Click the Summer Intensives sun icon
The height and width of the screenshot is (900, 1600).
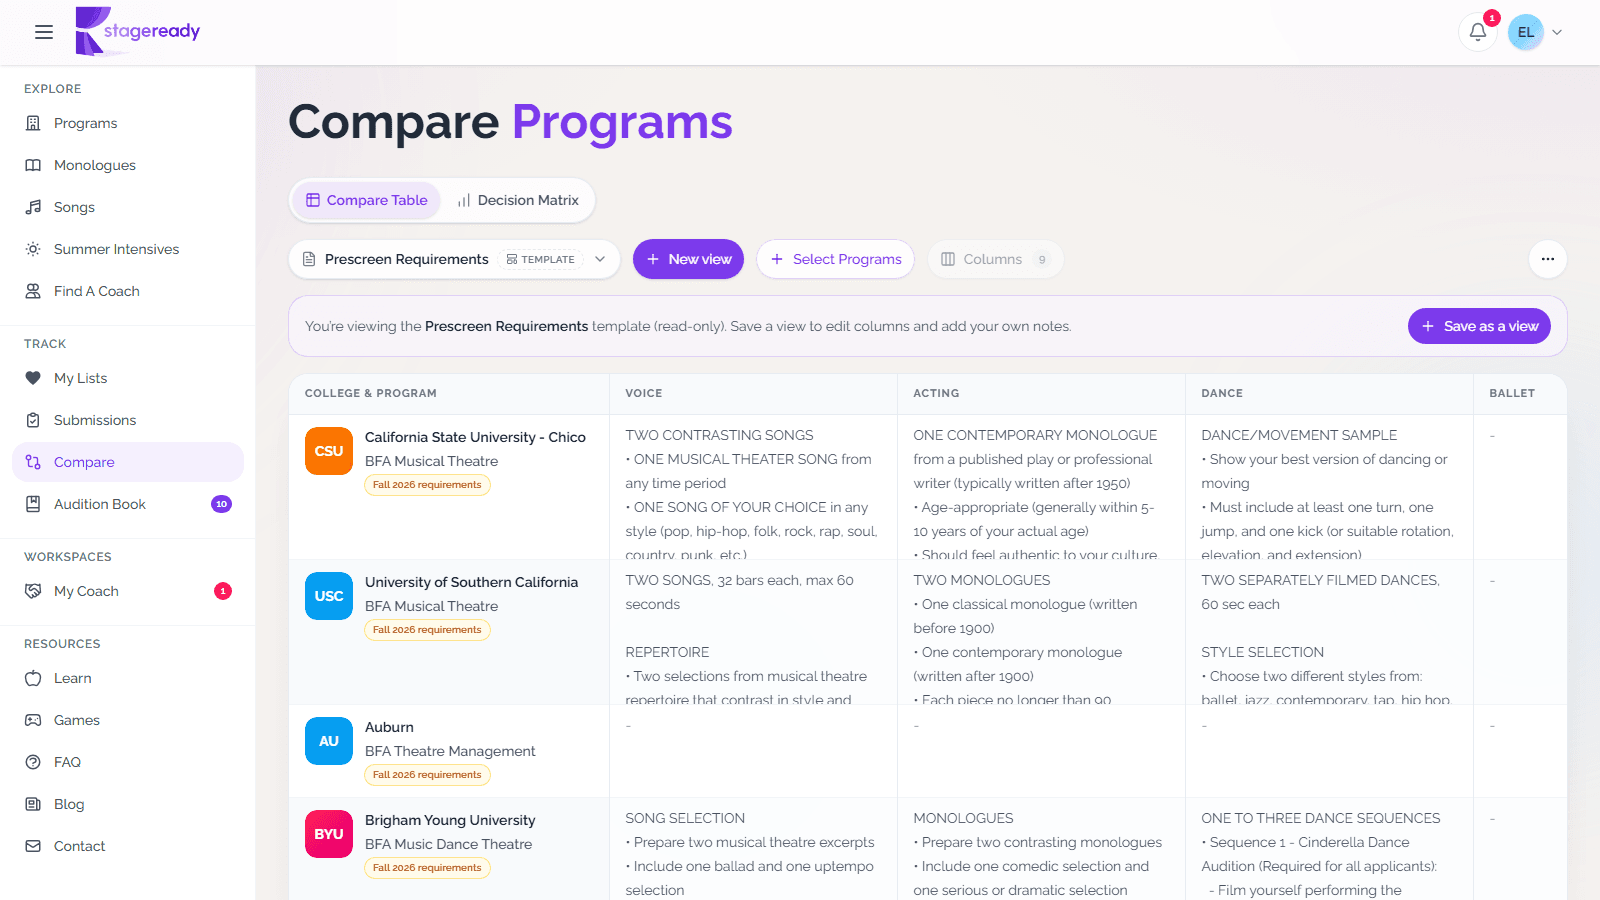point(33,249)
